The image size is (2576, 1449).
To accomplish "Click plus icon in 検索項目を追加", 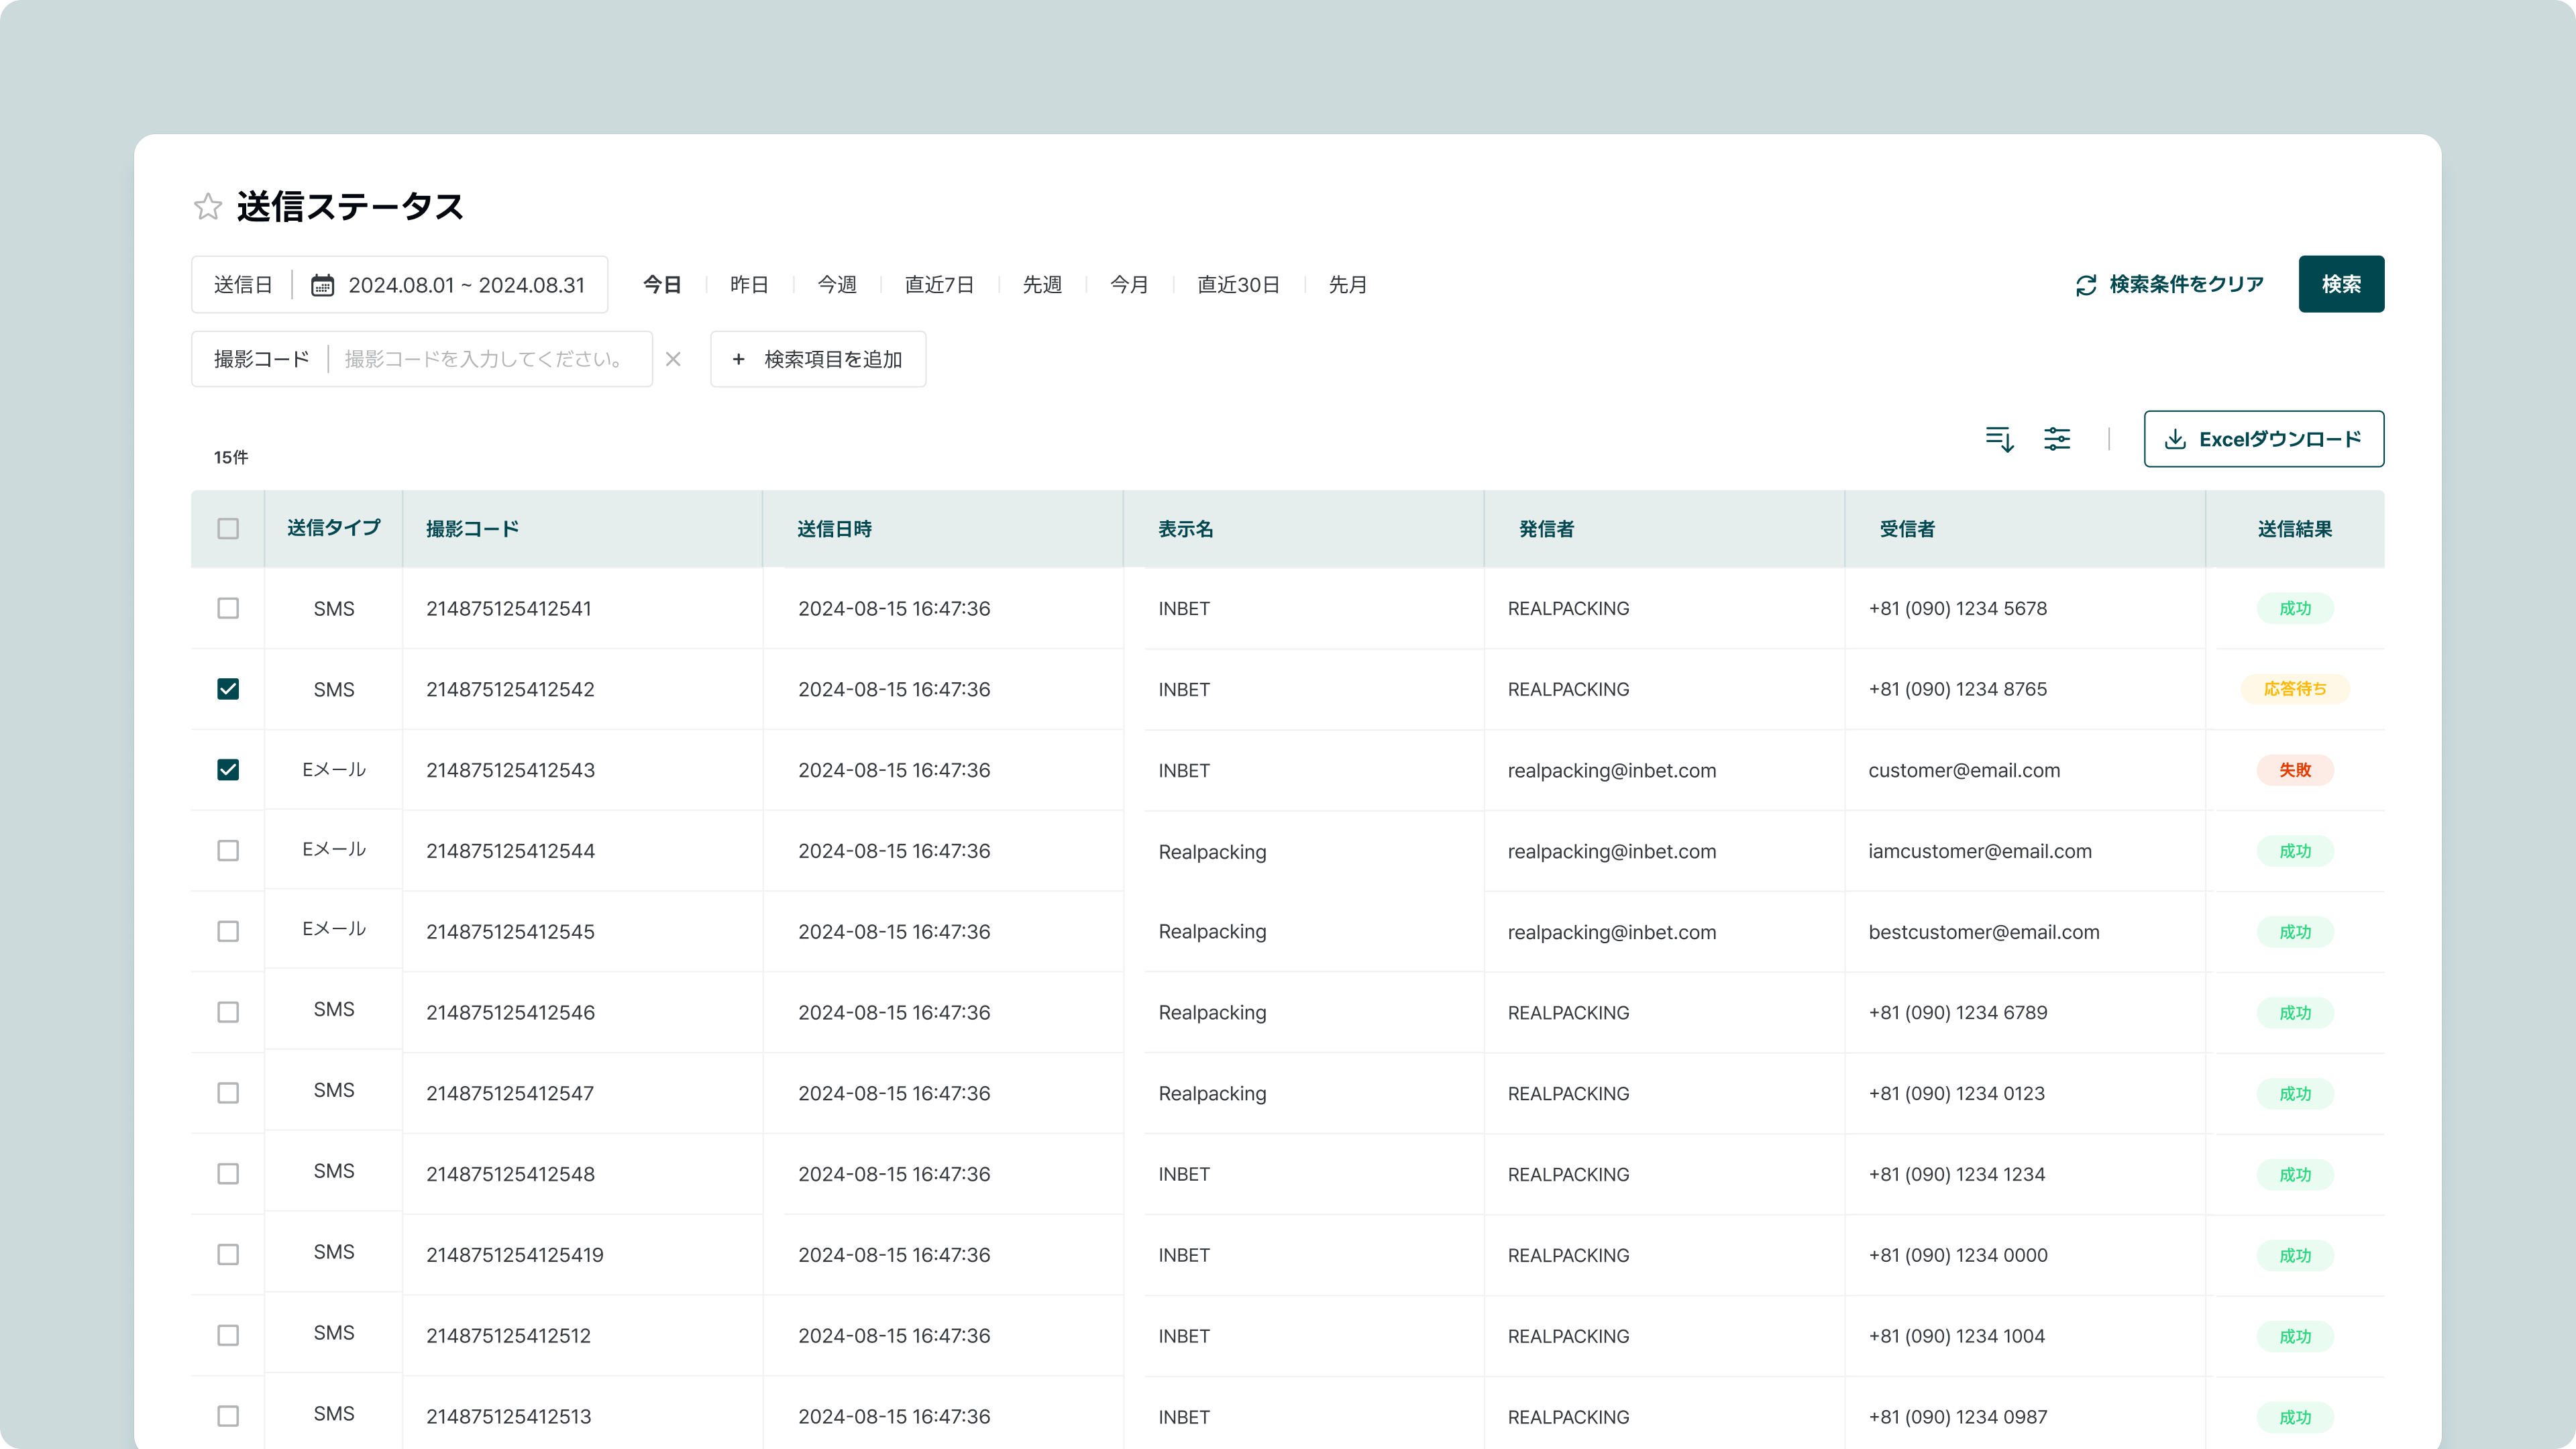I will click(738, 359).
